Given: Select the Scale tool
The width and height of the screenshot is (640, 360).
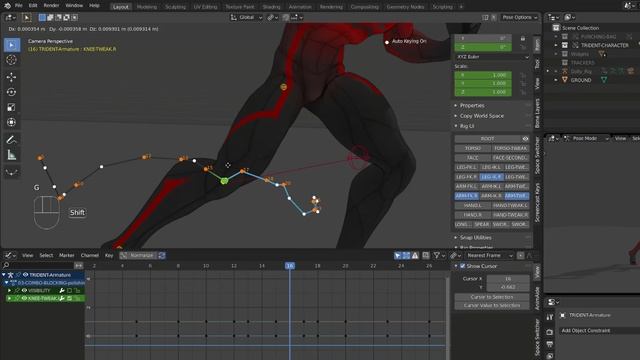Looking at the screenshot, I should pos(11,107).
